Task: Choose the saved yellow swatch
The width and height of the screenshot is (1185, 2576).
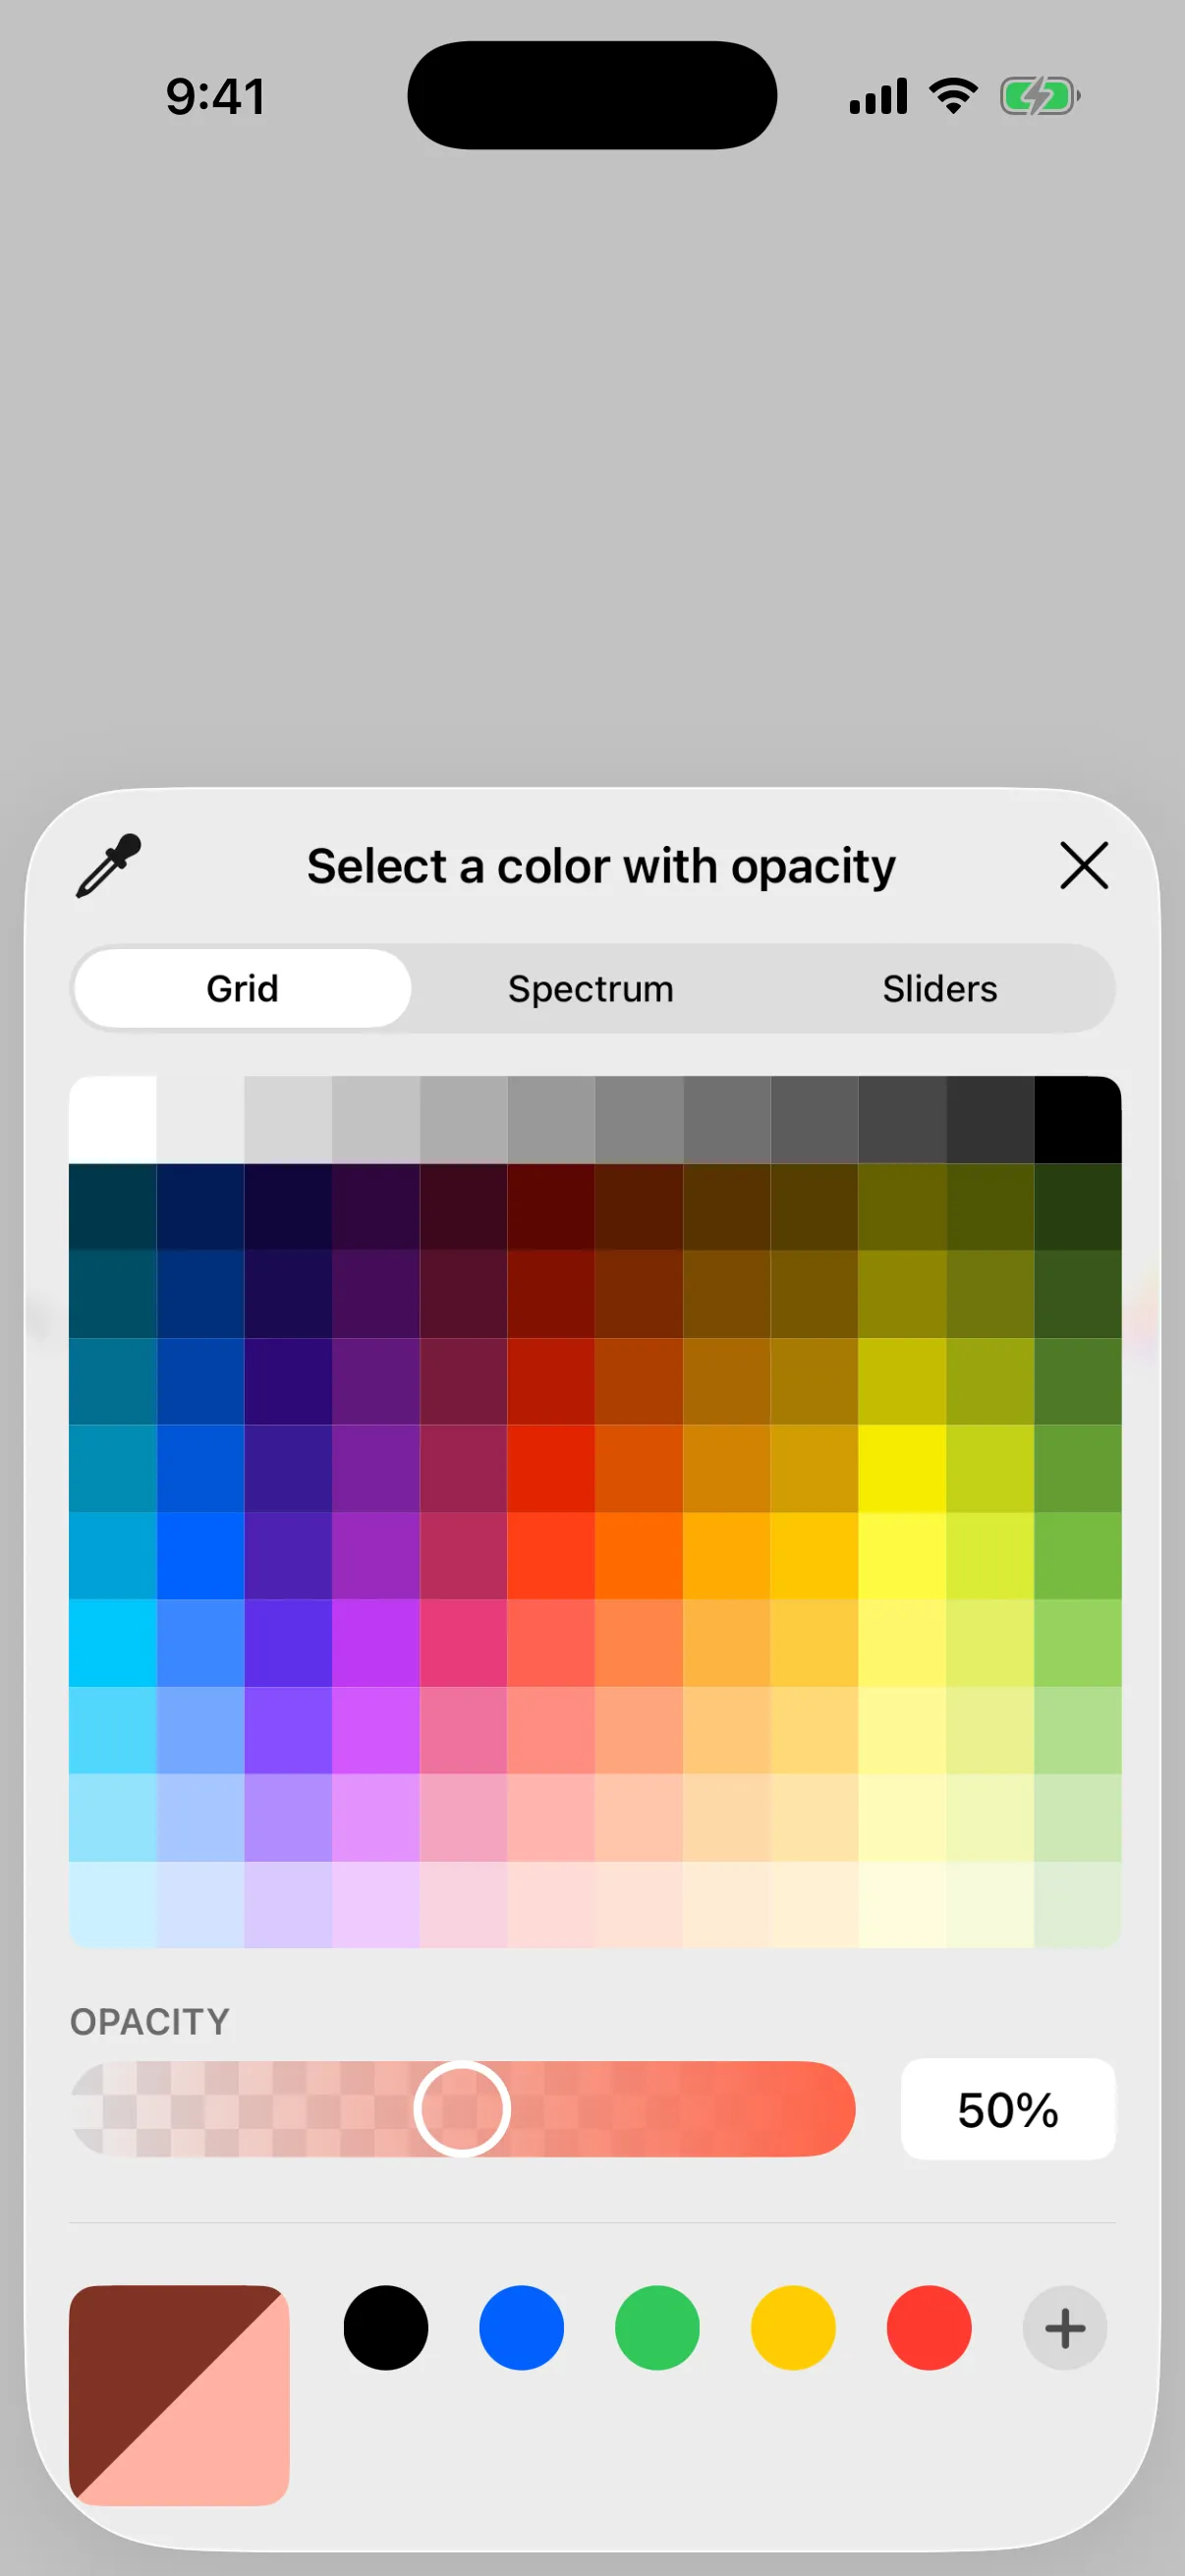Action: (793, 2327)
